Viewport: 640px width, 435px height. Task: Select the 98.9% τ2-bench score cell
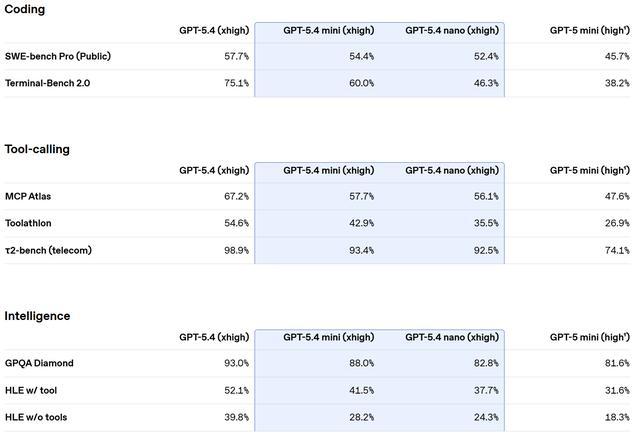pyautogui.click(x=235, y=250)
